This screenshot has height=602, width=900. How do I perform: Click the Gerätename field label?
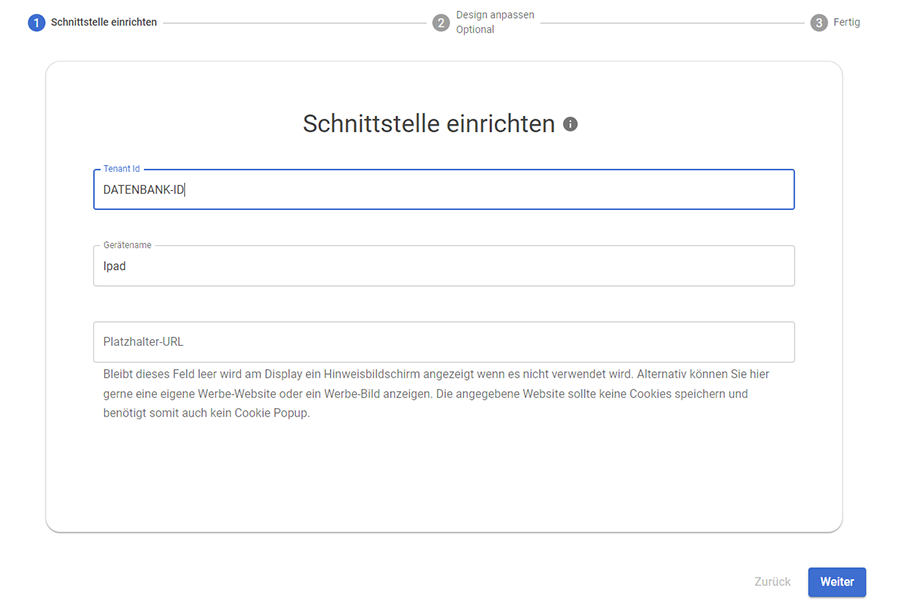[124, 244]
